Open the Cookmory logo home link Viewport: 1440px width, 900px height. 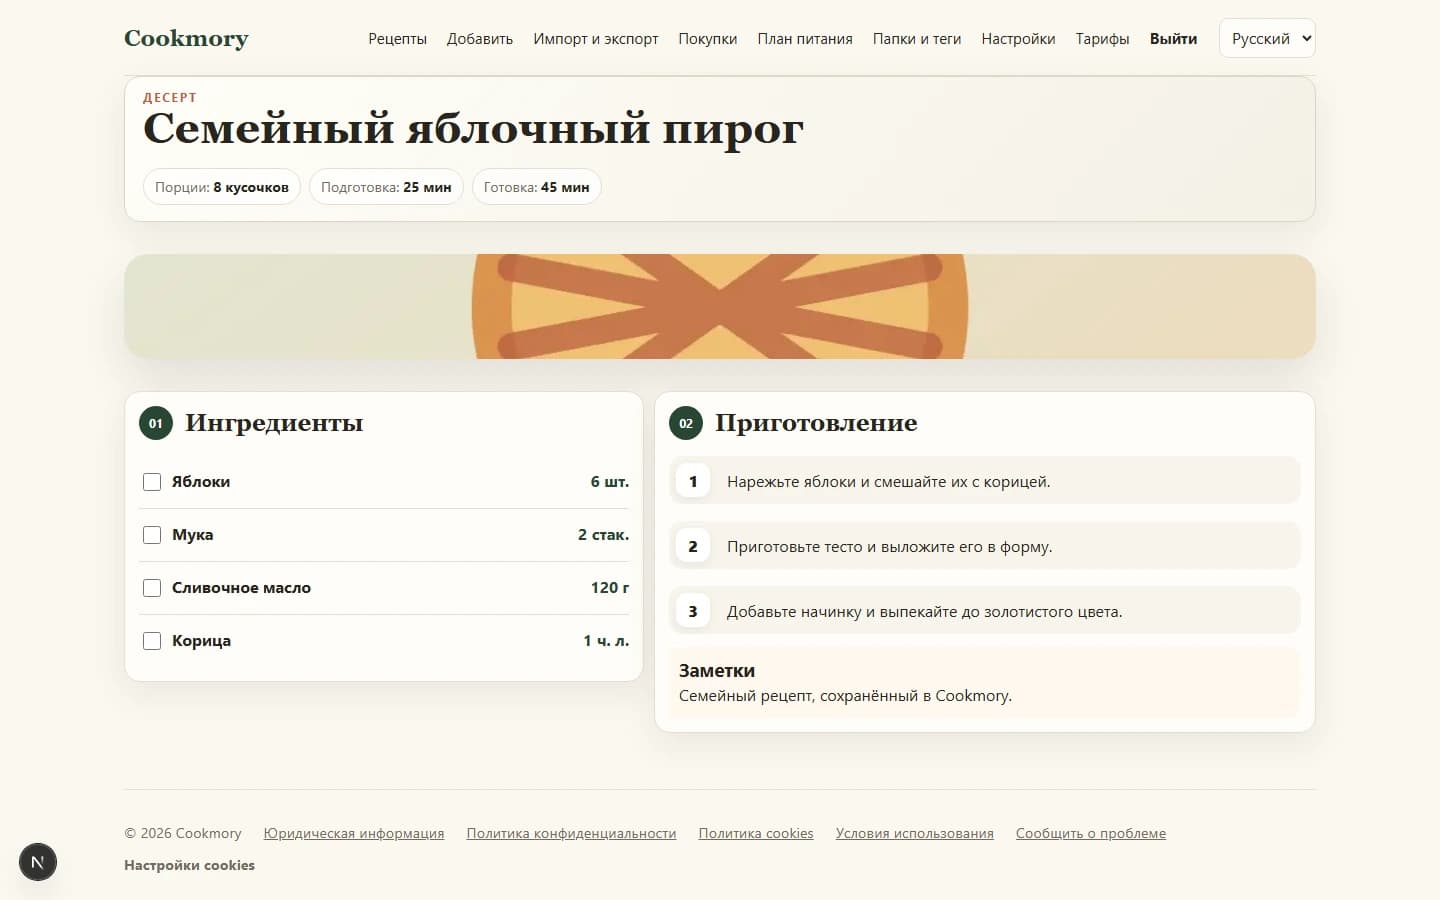[186, 38]
